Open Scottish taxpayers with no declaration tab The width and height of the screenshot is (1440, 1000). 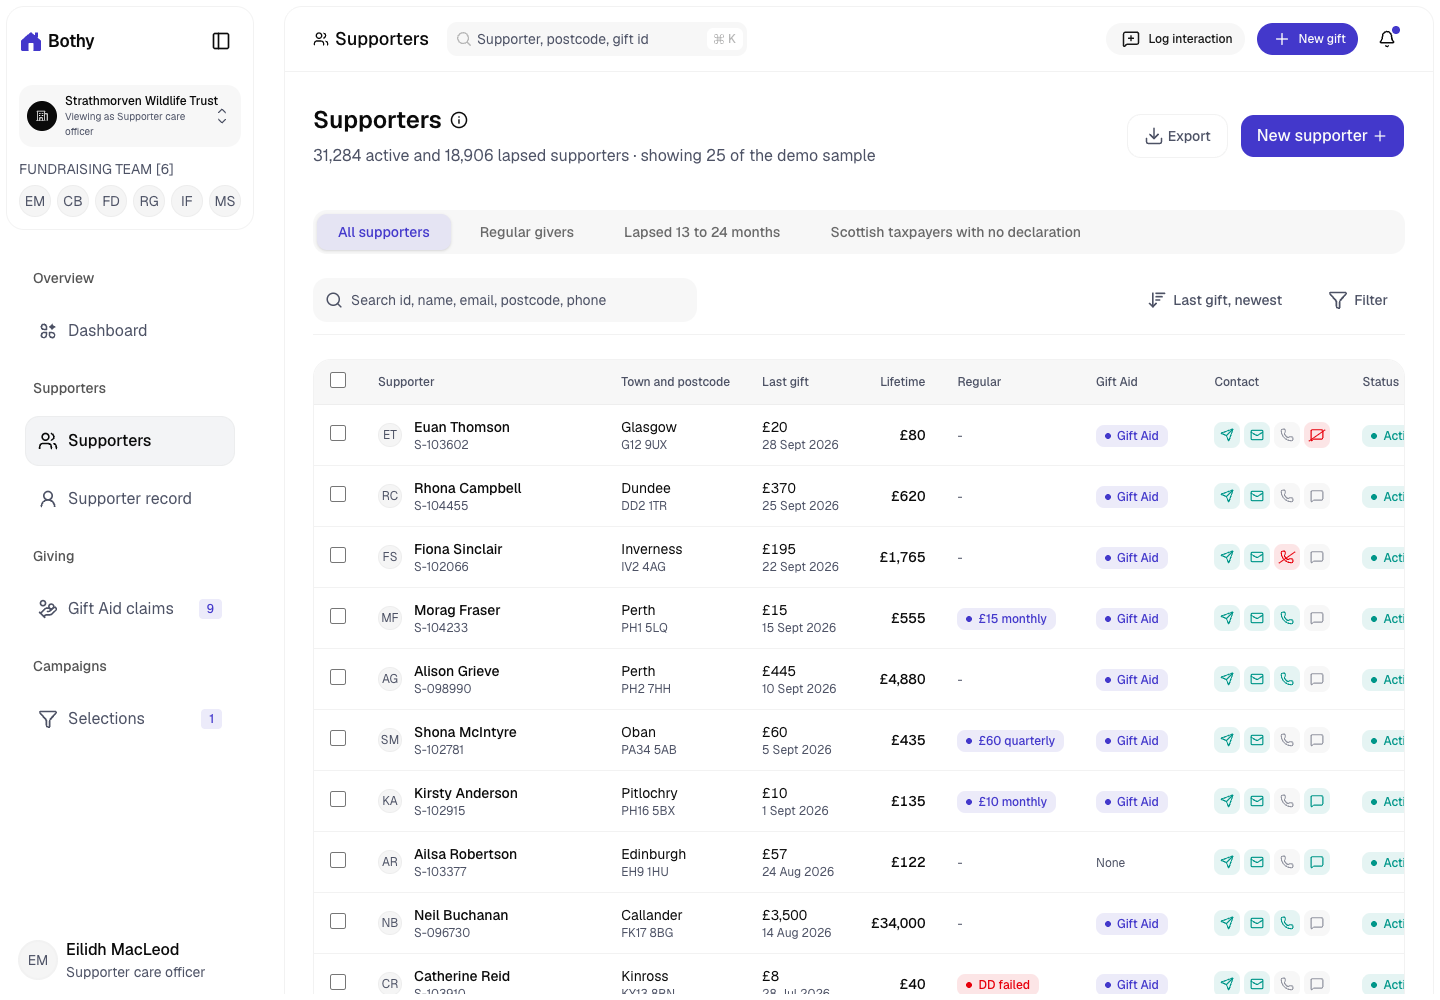point(955,232)
